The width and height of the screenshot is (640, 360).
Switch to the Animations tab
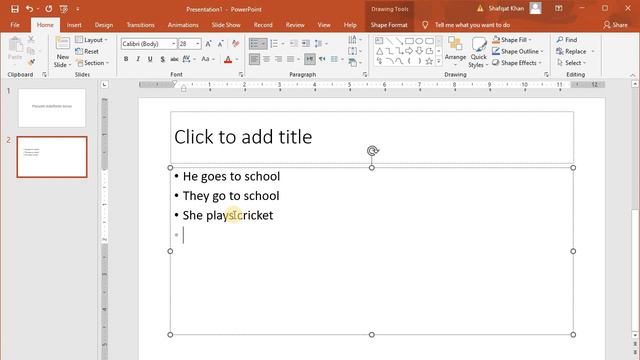pos(183,25)
